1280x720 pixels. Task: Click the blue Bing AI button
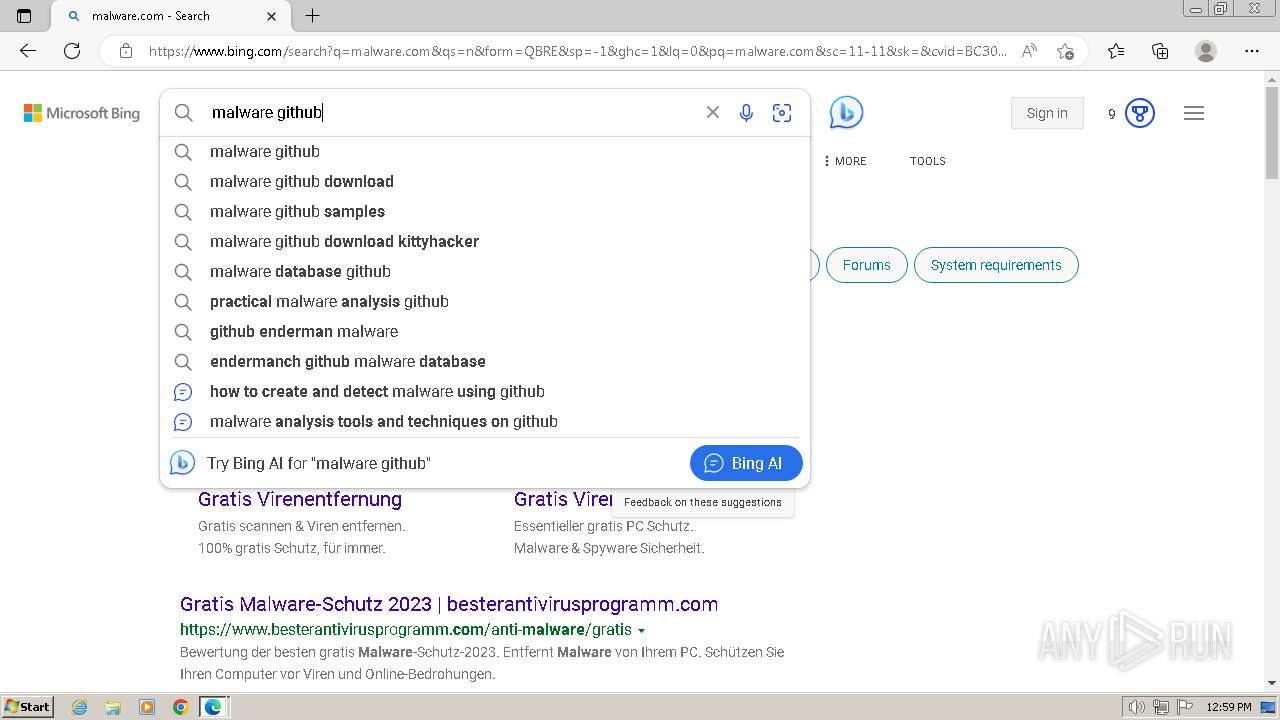coord(746,463)
